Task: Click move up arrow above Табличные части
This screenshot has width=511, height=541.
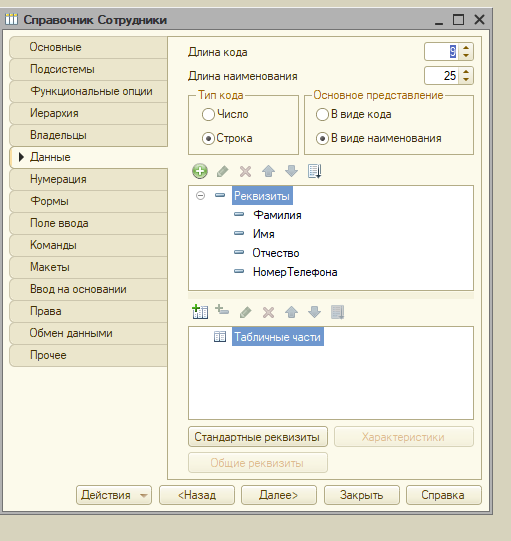Action: pyautogui.click(x=292, y=312)
